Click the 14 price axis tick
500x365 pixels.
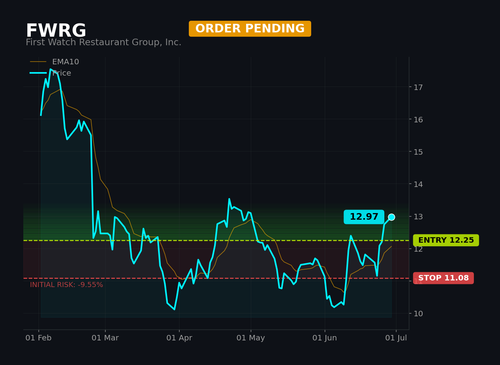pos(418,184)
